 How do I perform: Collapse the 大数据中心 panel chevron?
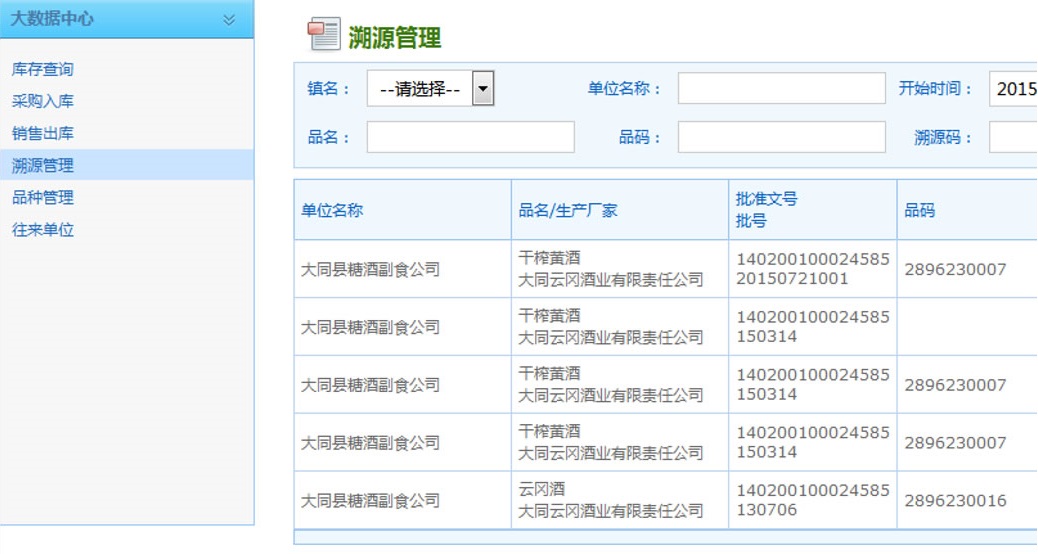(229, 19)
